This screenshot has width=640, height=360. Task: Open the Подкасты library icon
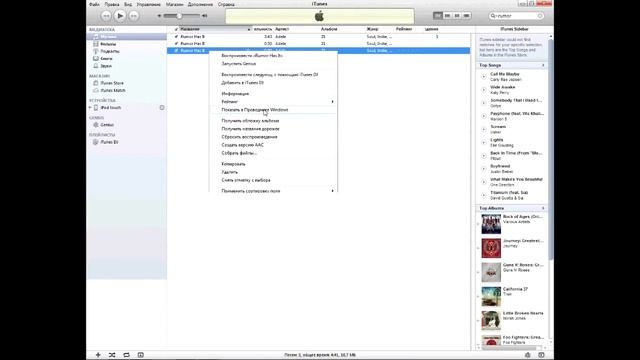coord(96,51)
